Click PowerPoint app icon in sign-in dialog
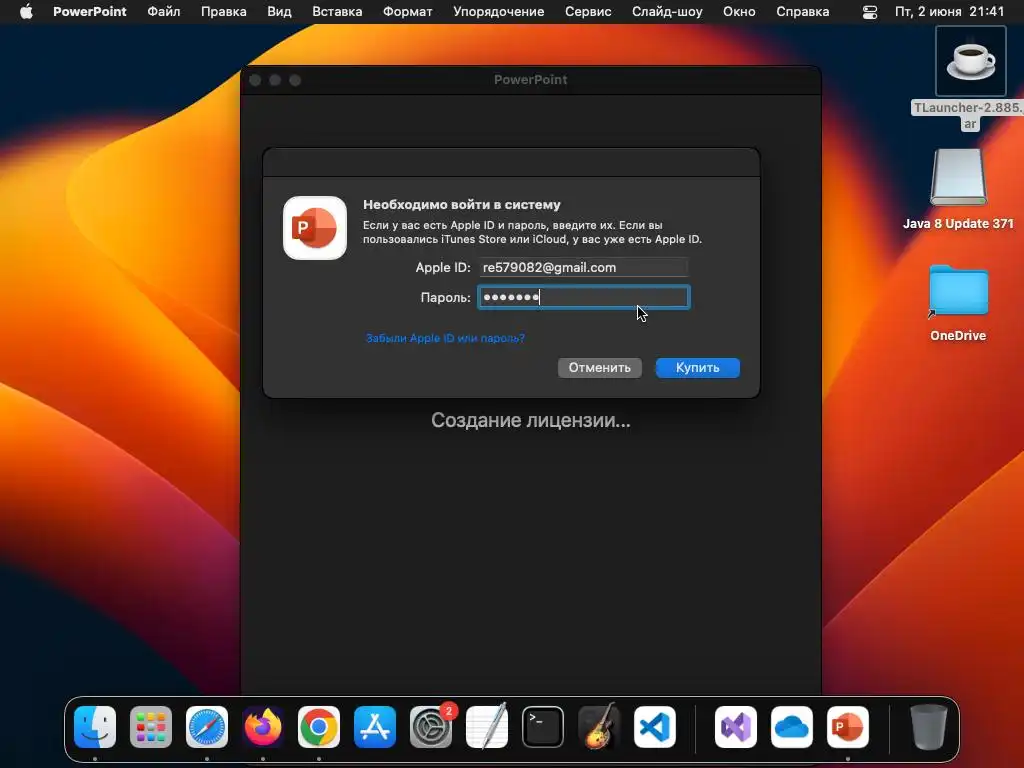 pyautogui.click(x=315, y=228)
